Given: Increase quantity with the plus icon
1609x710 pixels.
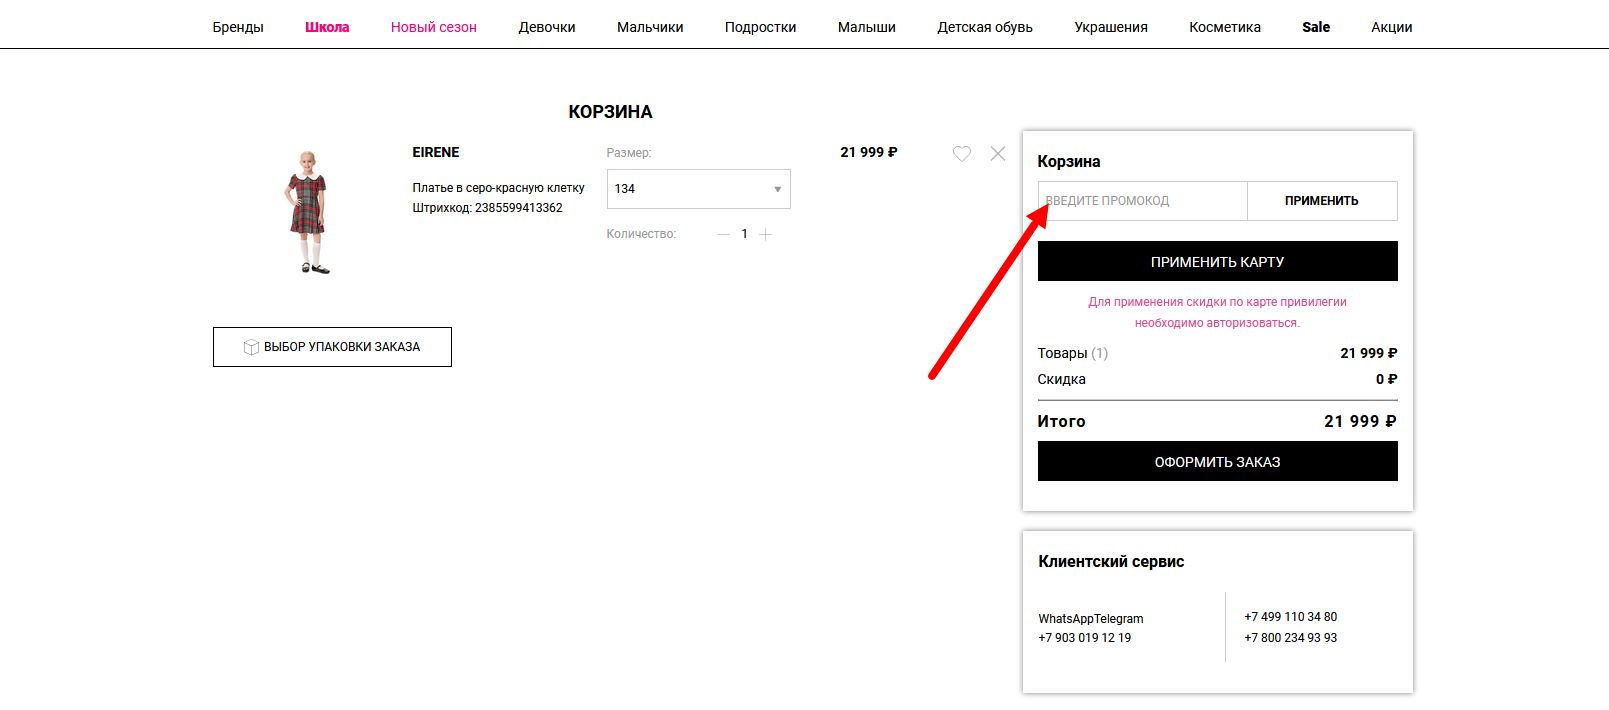Looking at the screenshot, I should click(765, 234).
